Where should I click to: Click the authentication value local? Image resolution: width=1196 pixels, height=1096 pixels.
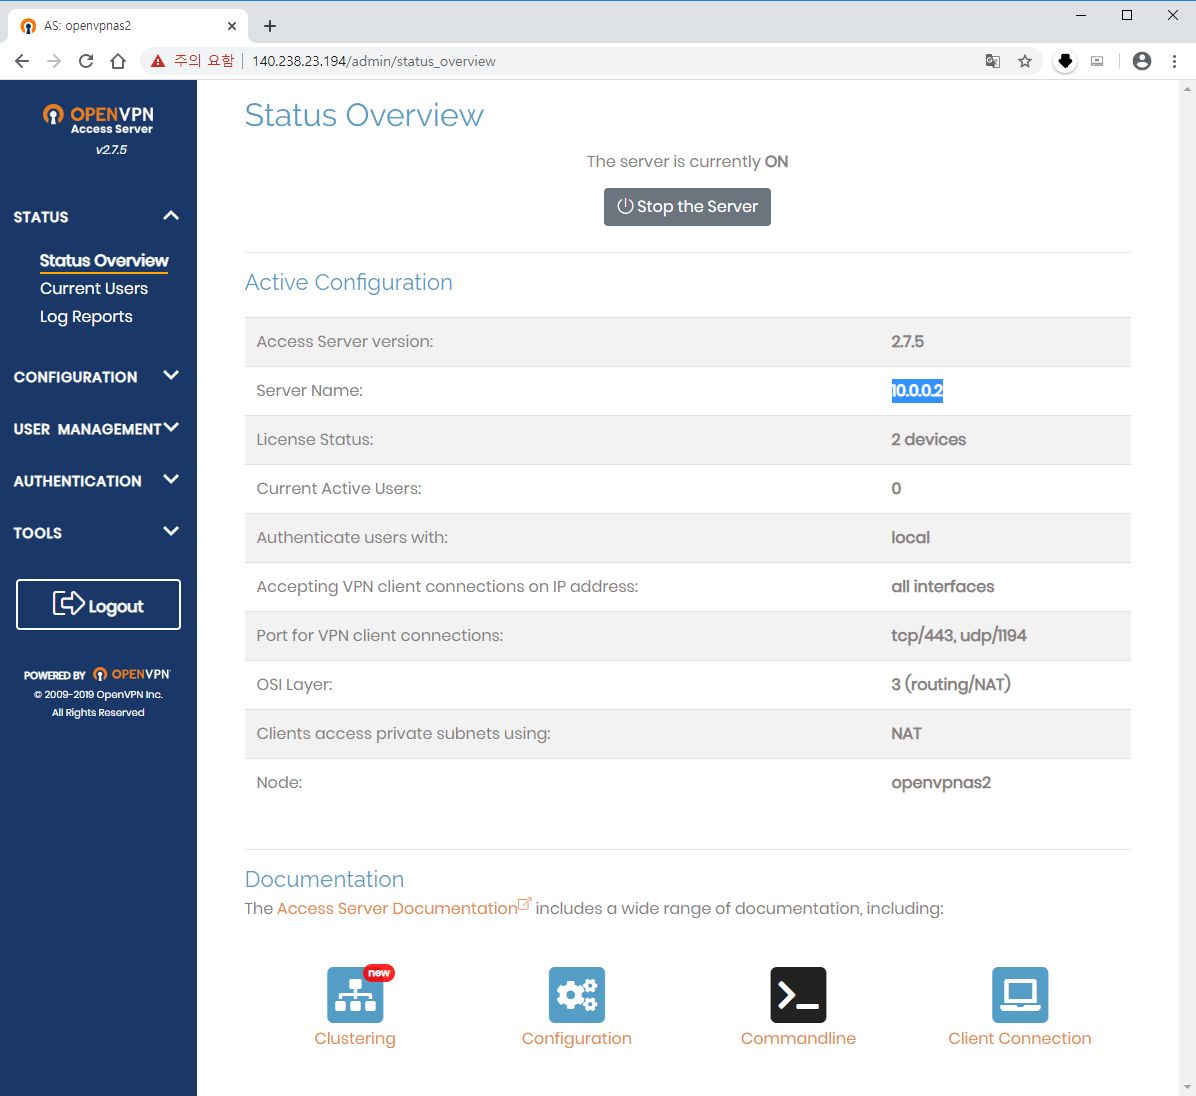tap(910, 537)
